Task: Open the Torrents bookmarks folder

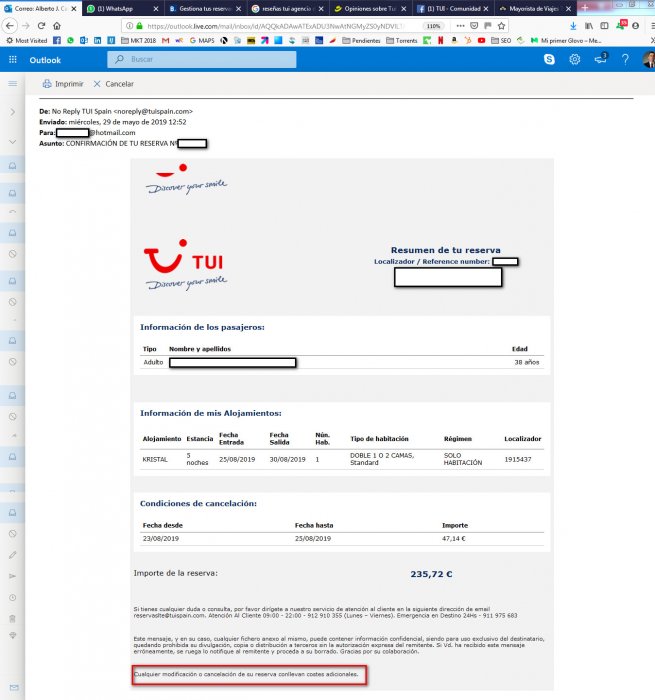Action: coord(401,41)
